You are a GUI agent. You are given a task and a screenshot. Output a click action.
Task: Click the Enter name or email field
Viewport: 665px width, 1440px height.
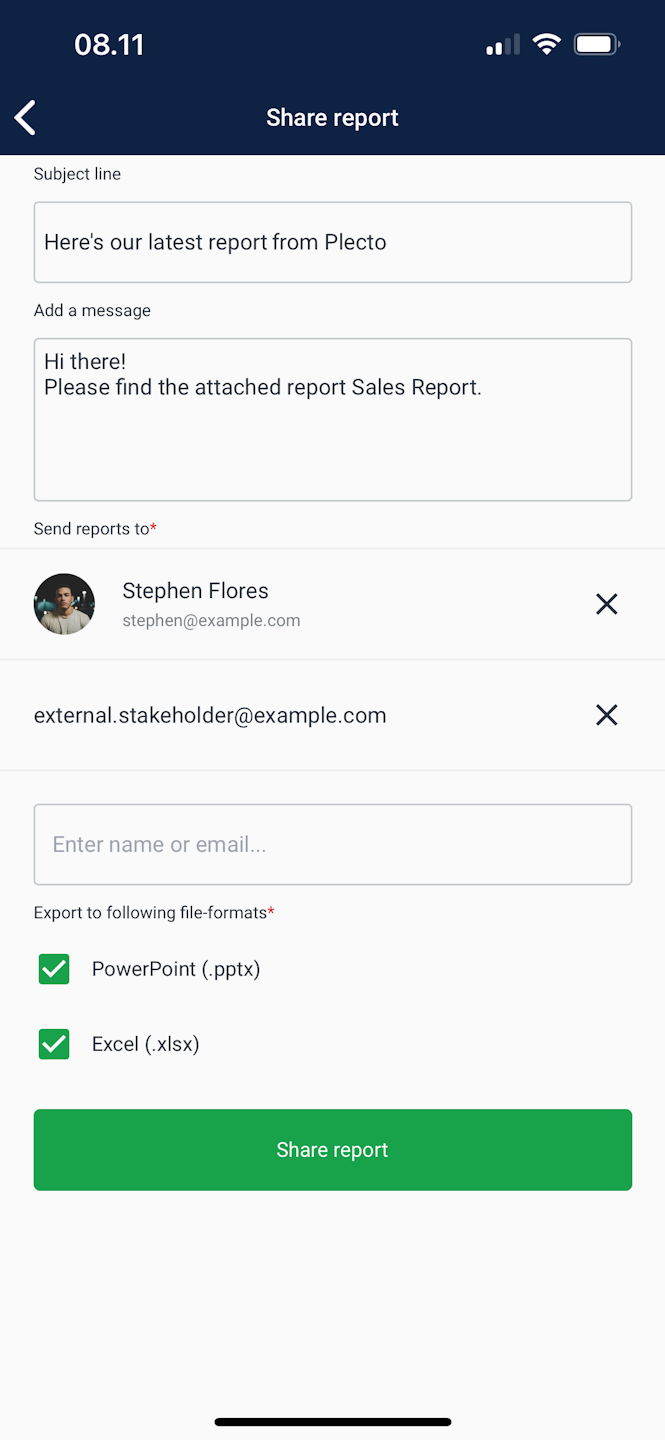point(332,844)
